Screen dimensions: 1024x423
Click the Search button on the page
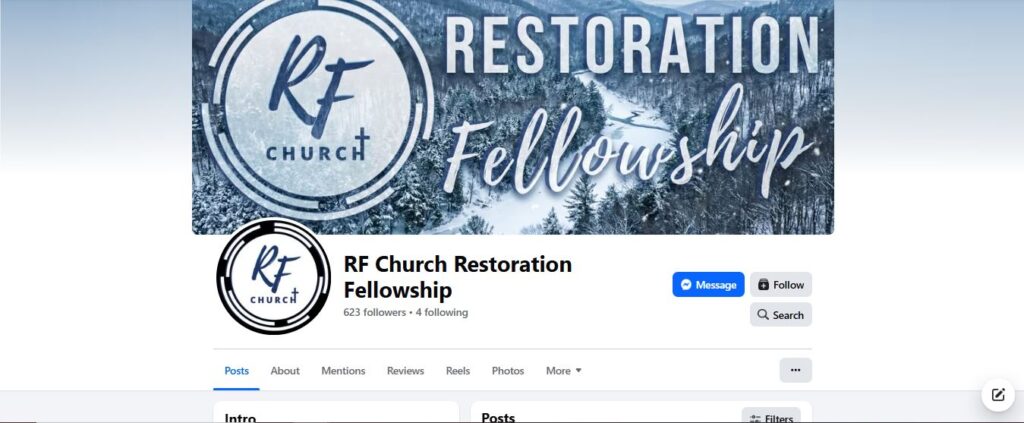point(781,315)
